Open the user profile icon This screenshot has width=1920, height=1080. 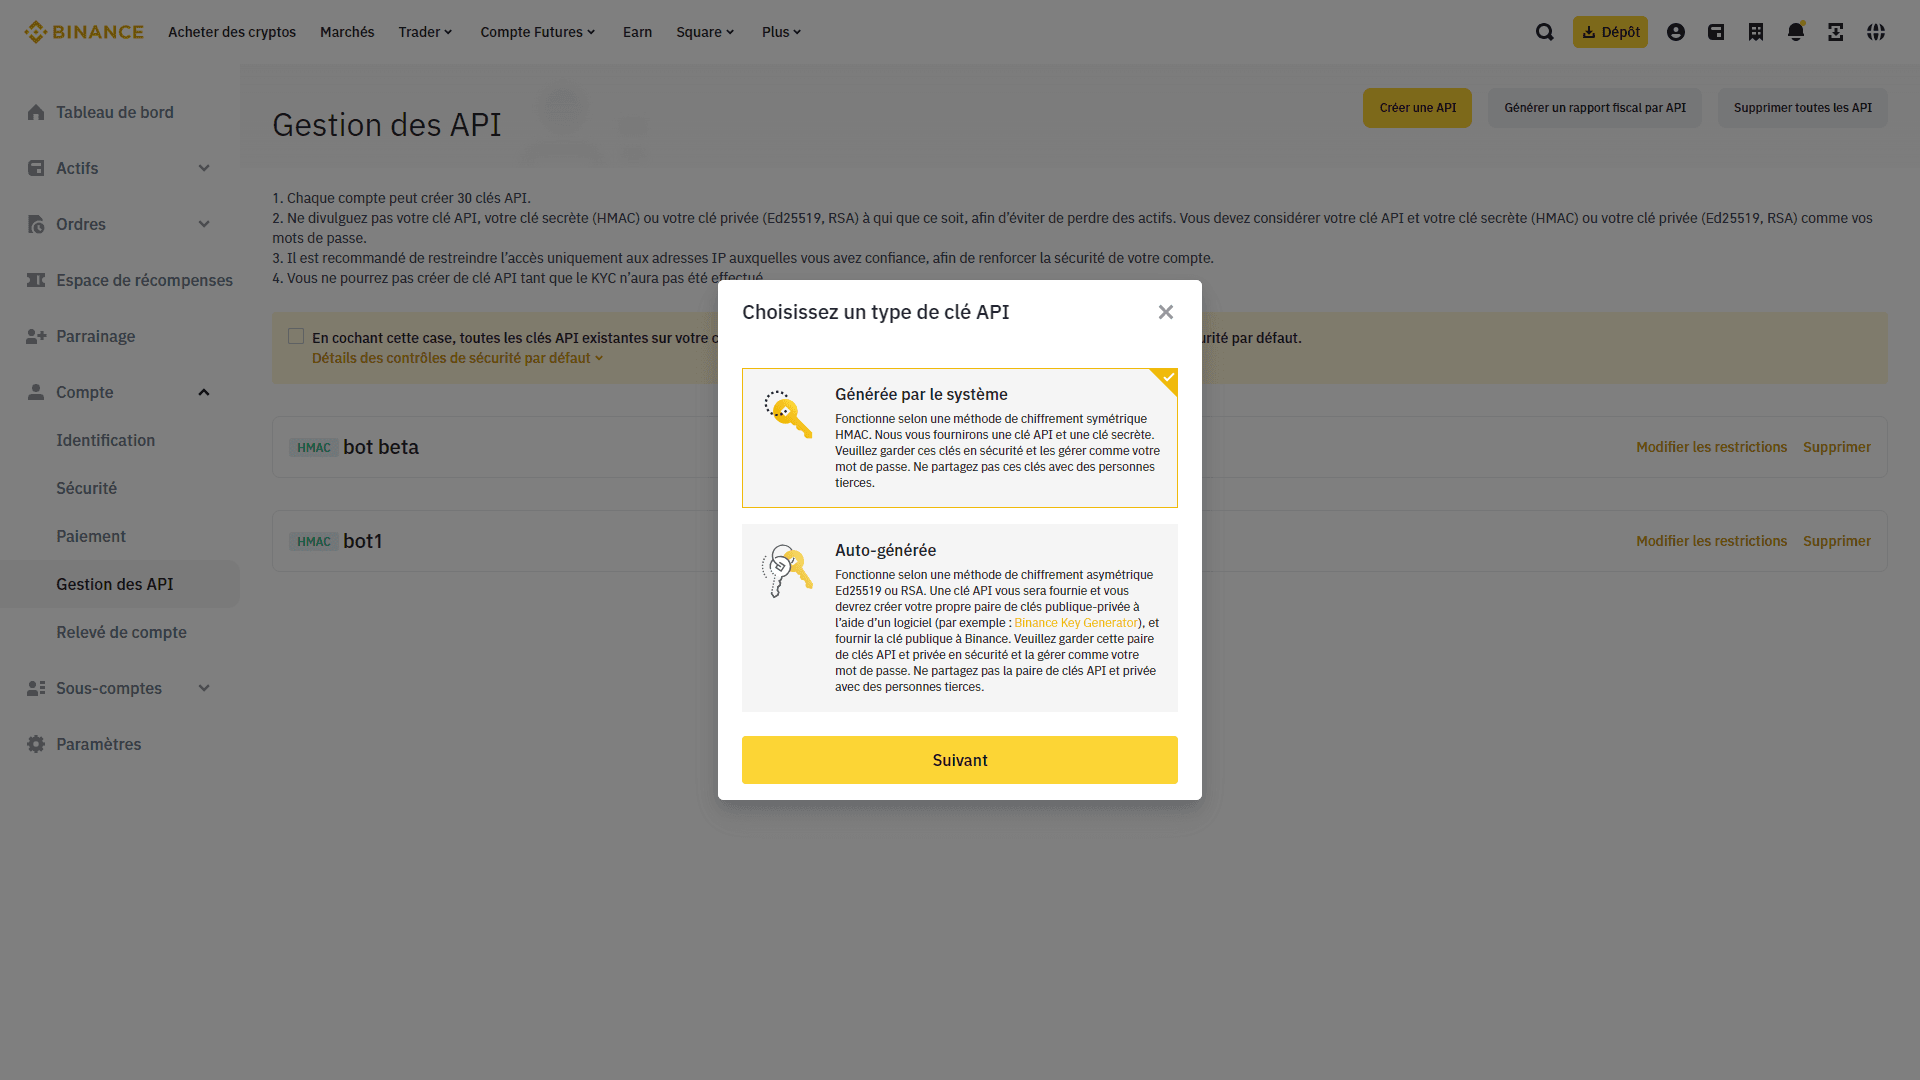pos(1676,32)
